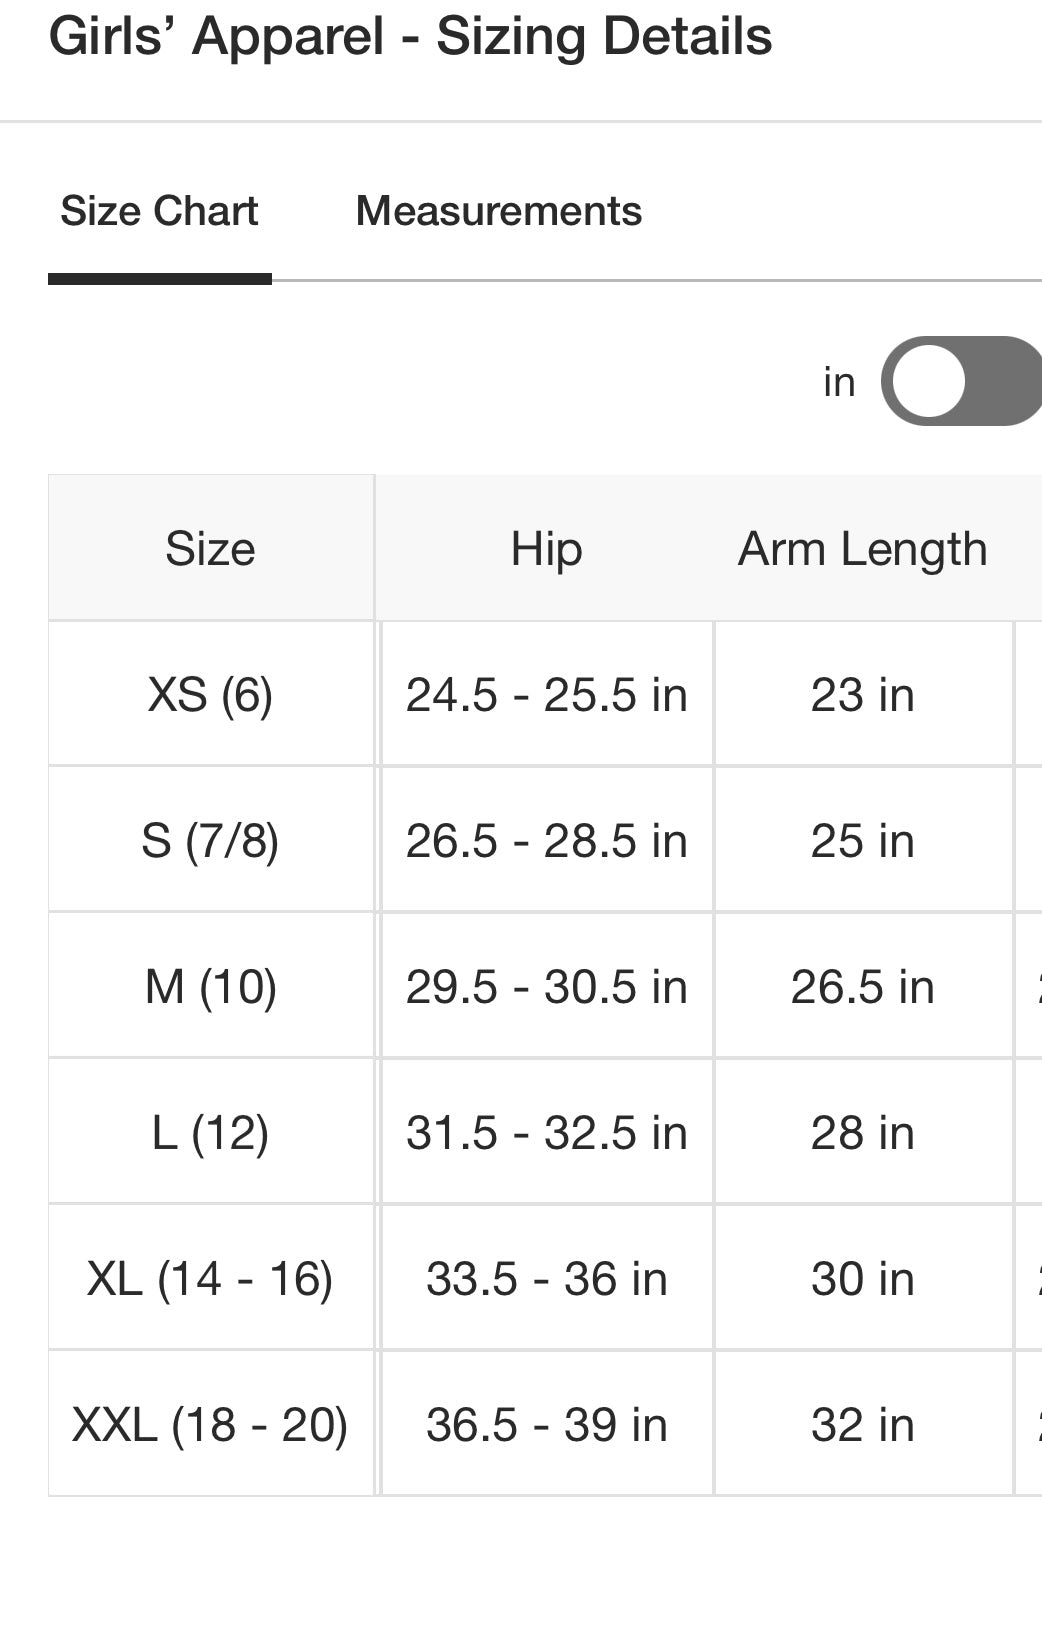Click the Size column header

coord(210,549)
